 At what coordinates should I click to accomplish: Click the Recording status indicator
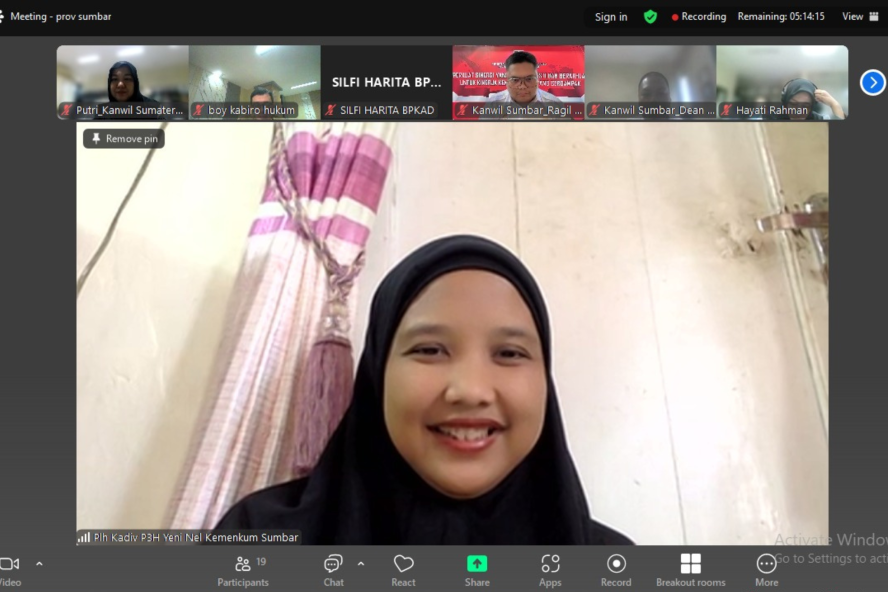(x=699, y=16)
